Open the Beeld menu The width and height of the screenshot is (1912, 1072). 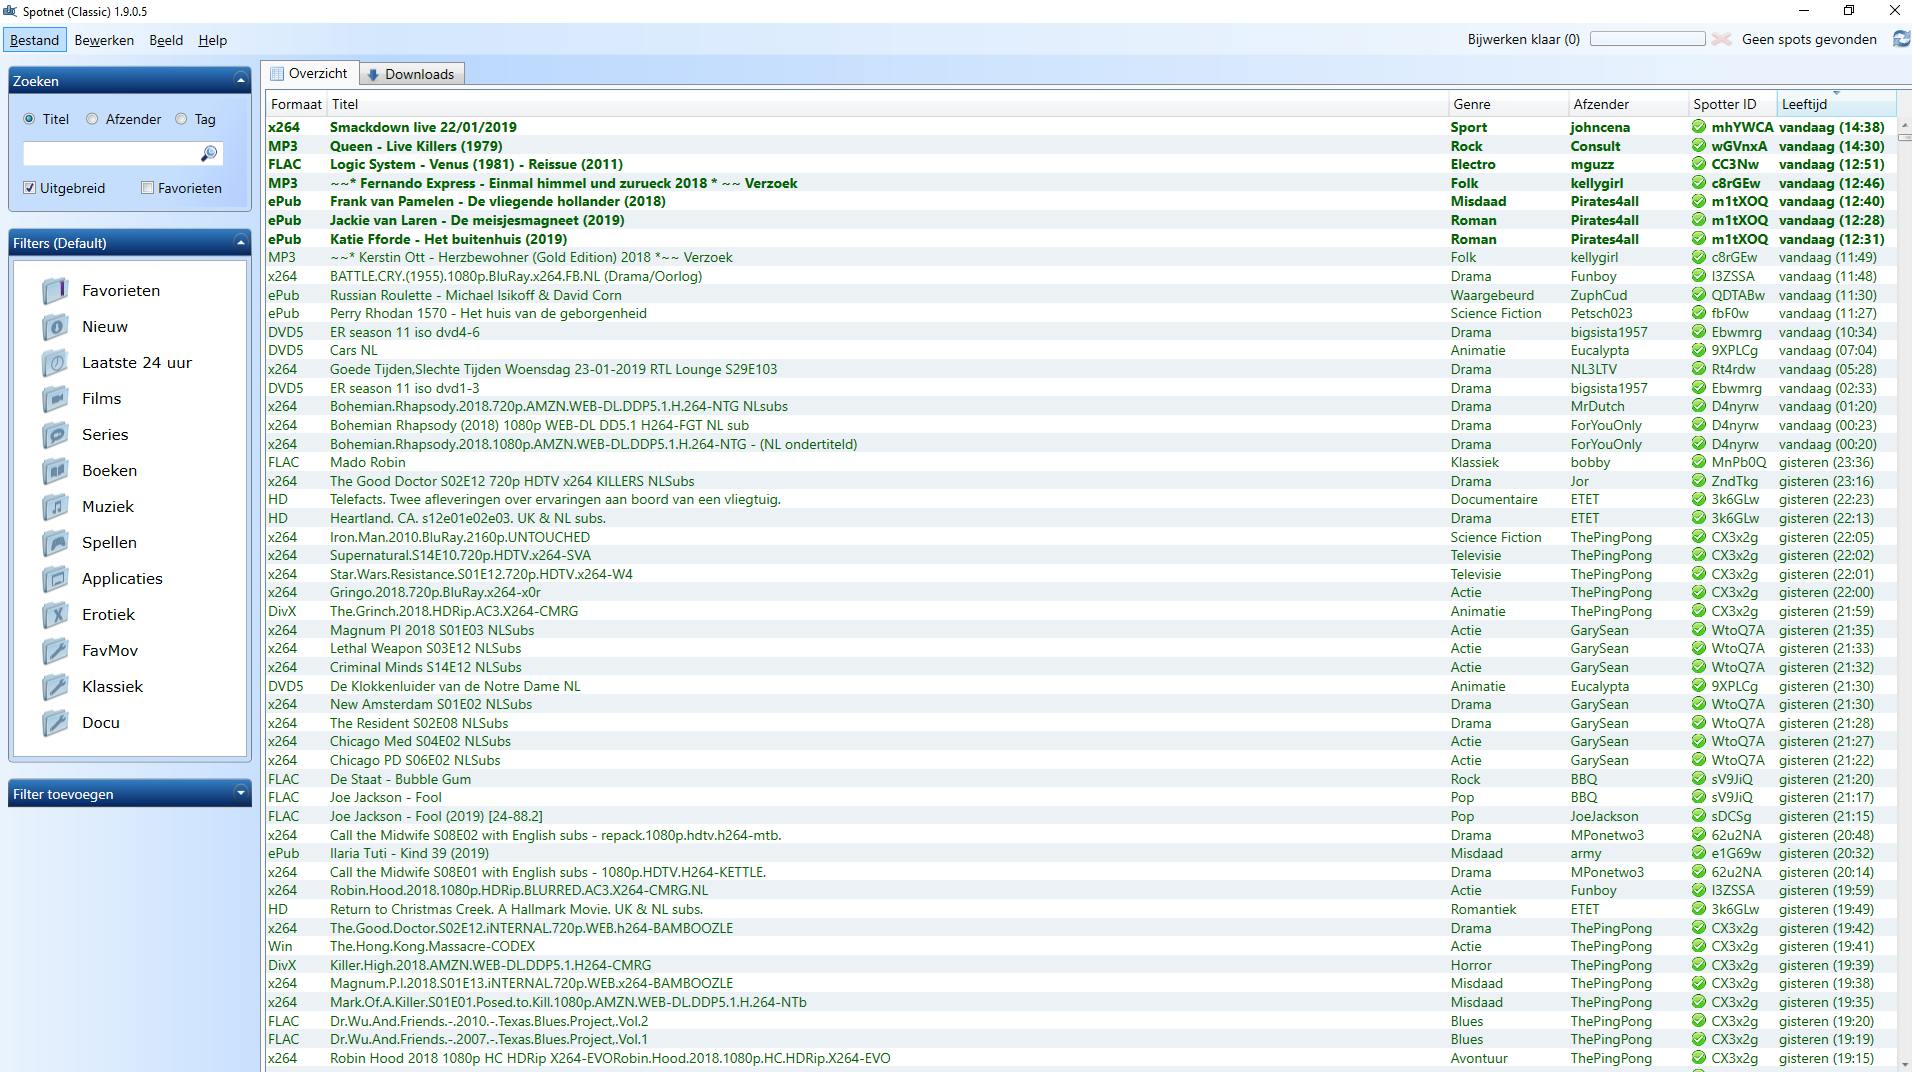point(166,40)
